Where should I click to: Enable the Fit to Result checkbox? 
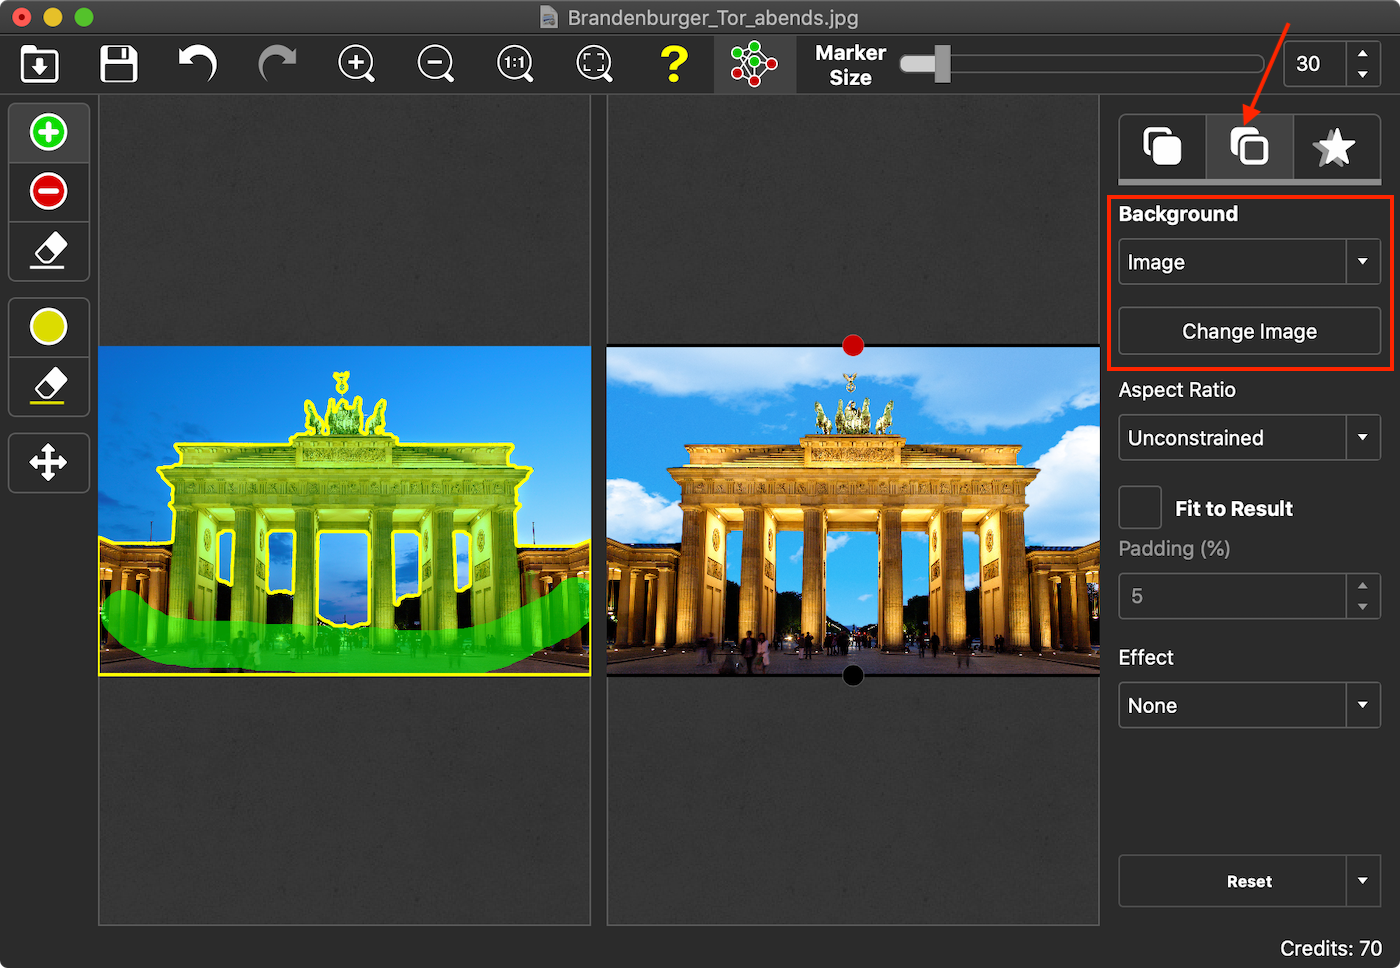1140,508
